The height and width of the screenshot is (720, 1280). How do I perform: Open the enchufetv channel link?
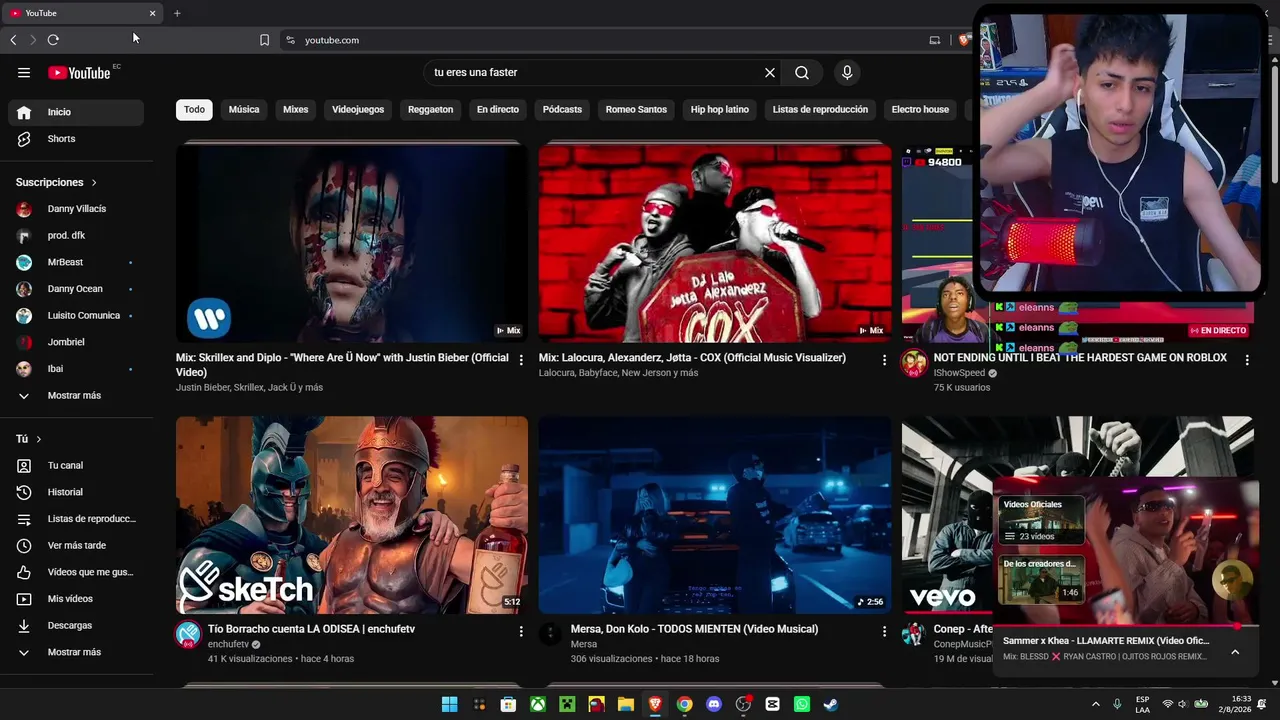tap(228, 645)
